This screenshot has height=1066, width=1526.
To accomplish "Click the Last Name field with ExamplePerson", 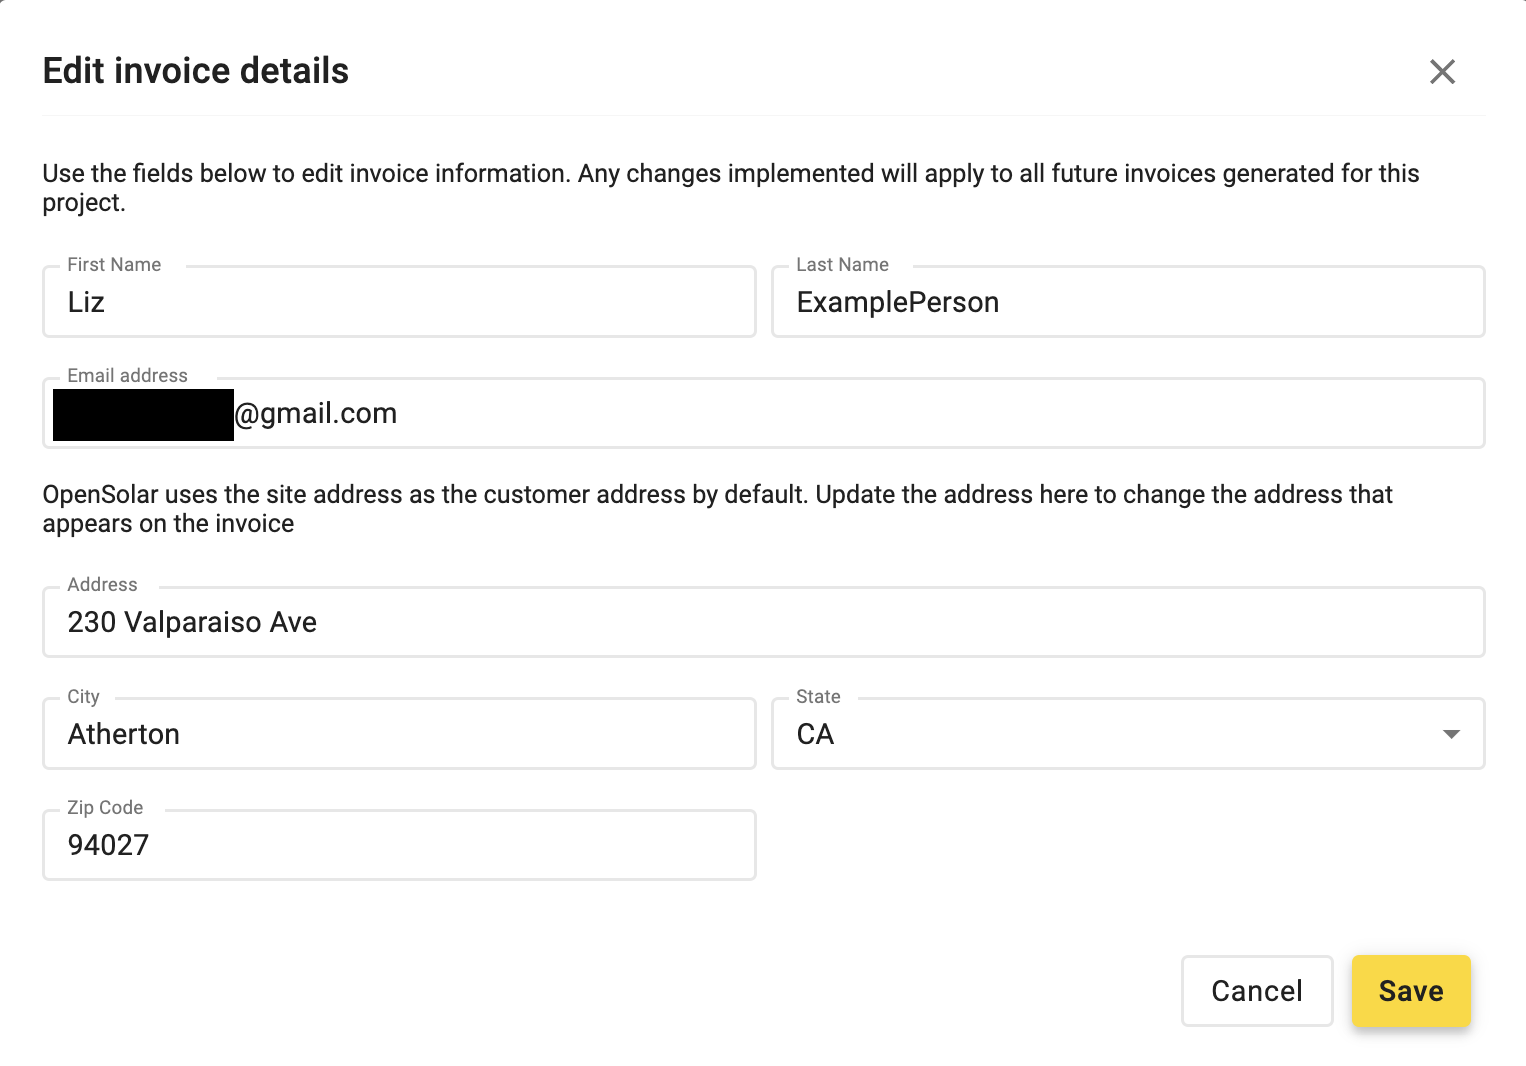I will click(1128, 301).
